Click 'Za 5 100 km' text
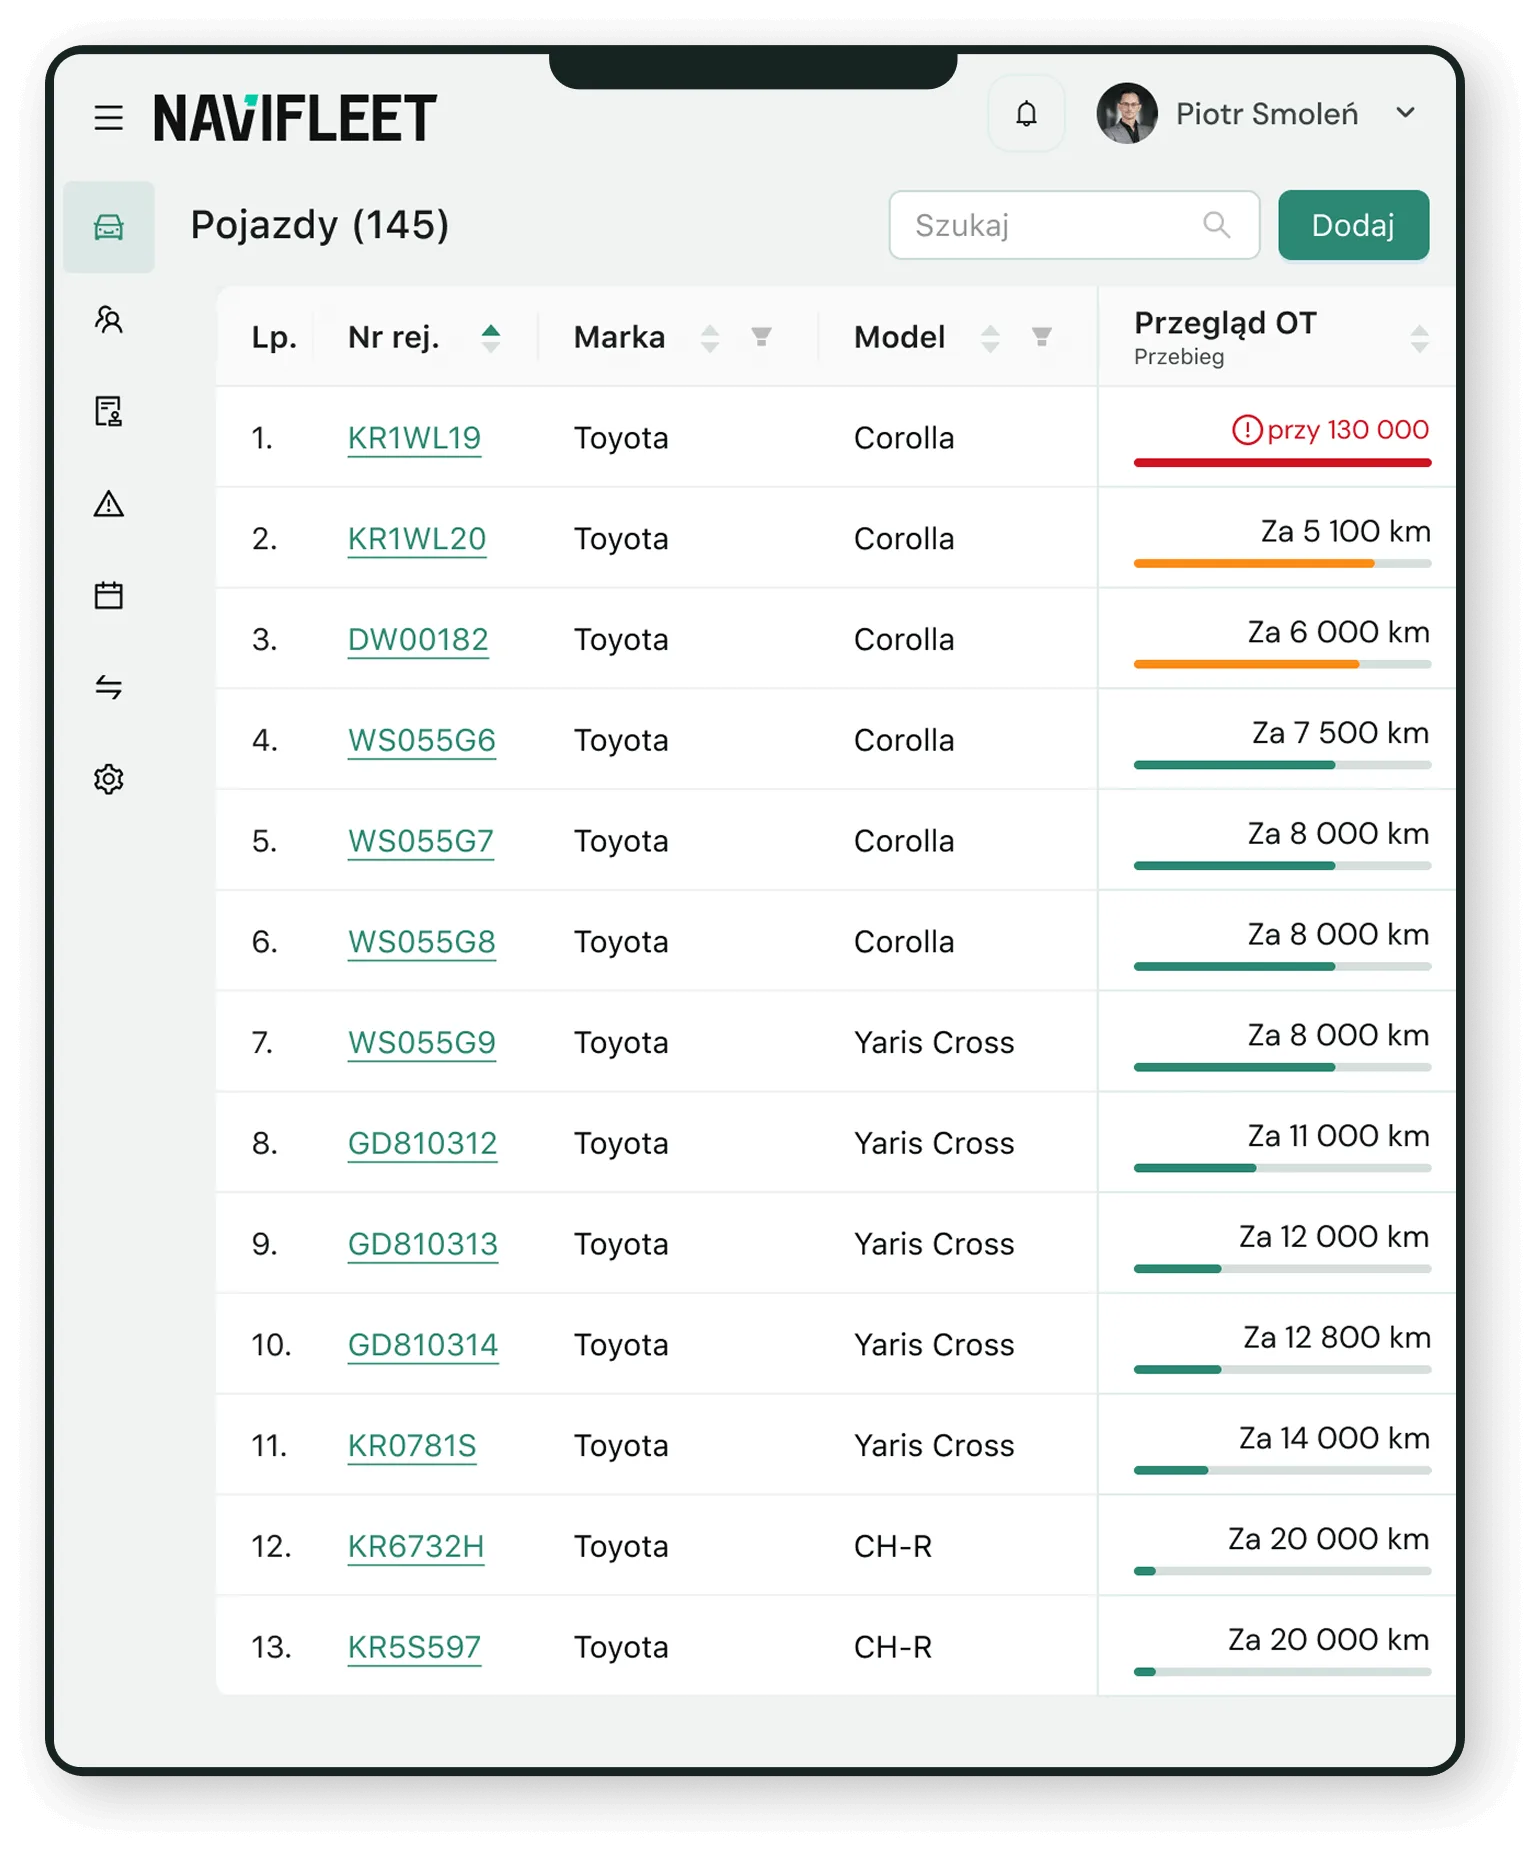This screenshot has height=1852, width=1540. click(x=1345, y=531)
